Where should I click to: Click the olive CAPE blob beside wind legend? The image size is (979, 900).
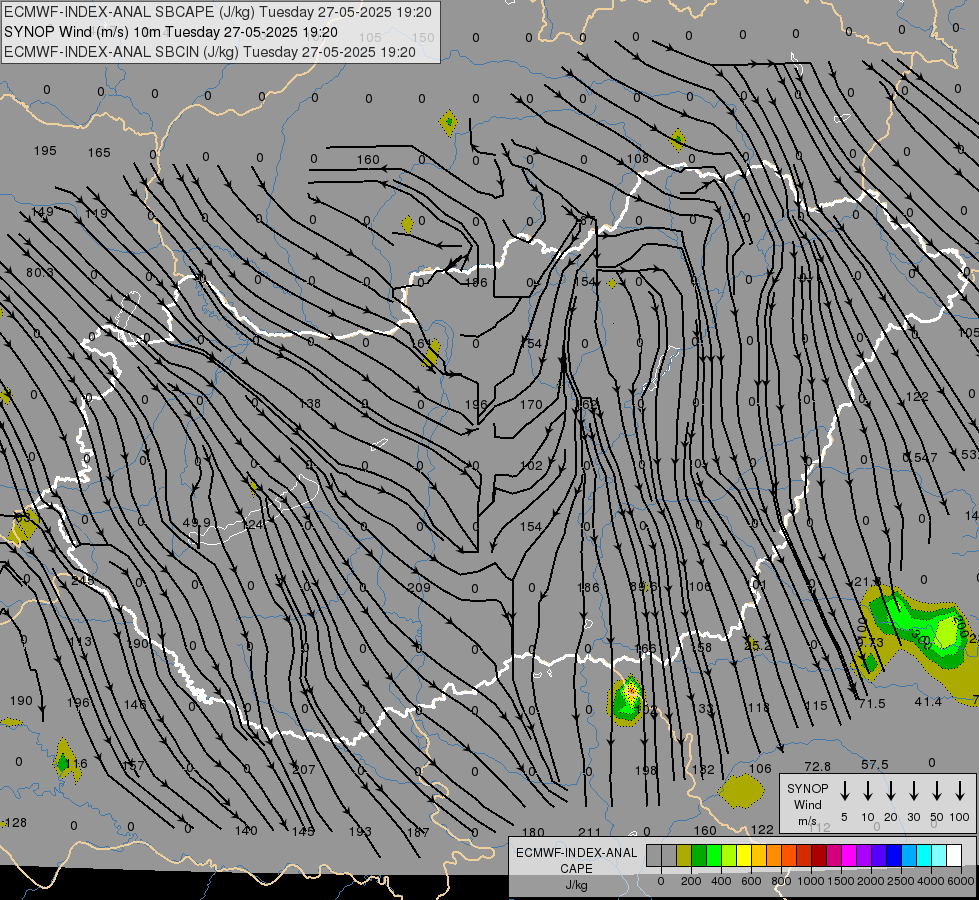(741, 791)
